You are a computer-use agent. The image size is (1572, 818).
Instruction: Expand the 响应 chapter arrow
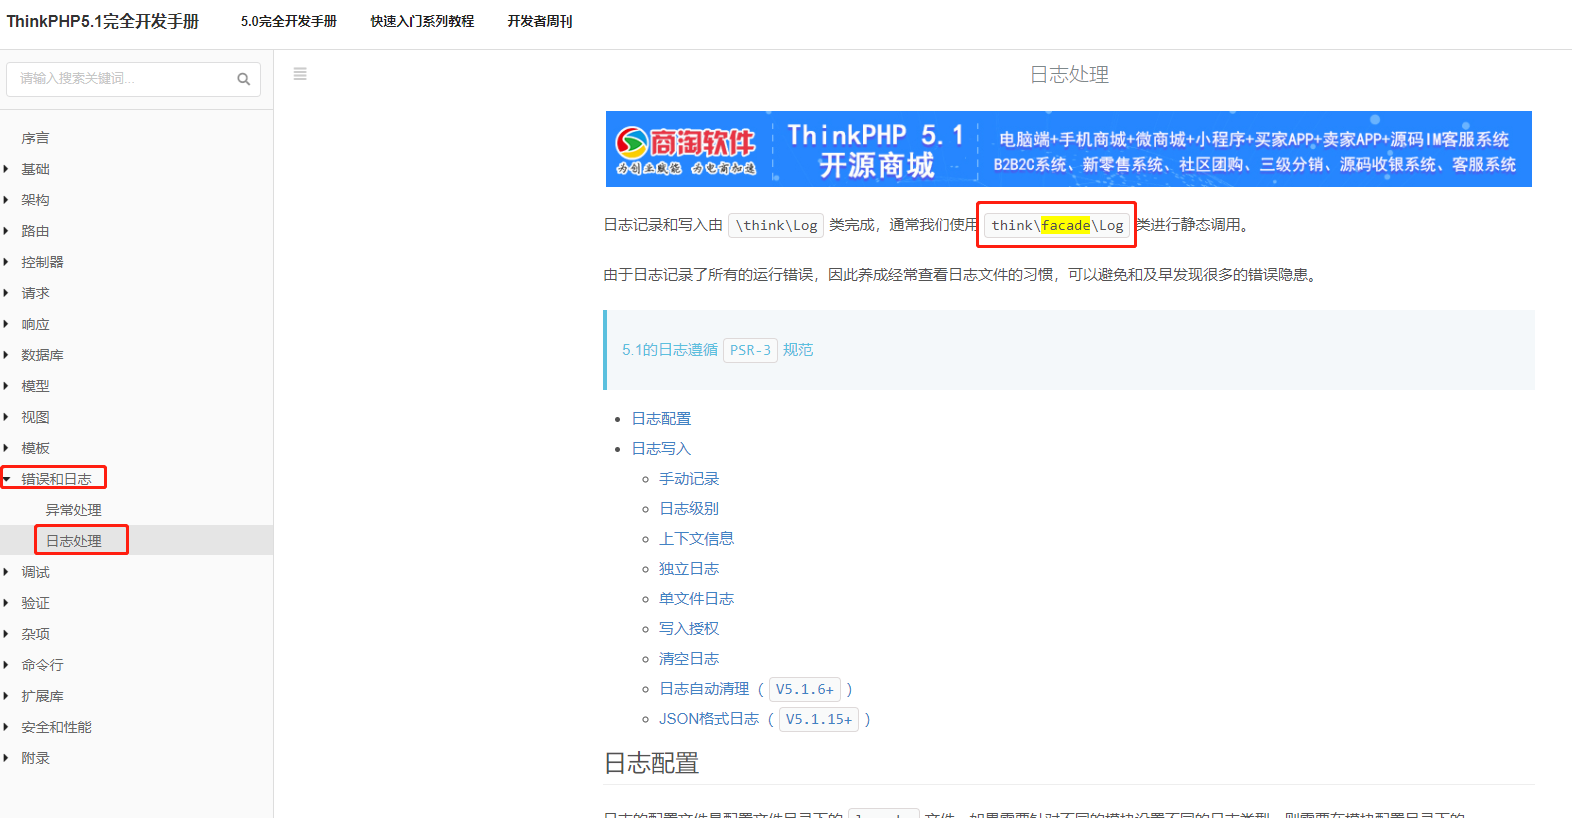click(6, 324)
